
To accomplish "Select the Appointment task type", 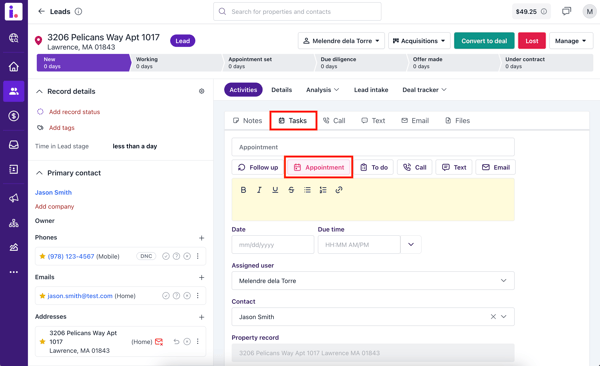I will point(318,167).
